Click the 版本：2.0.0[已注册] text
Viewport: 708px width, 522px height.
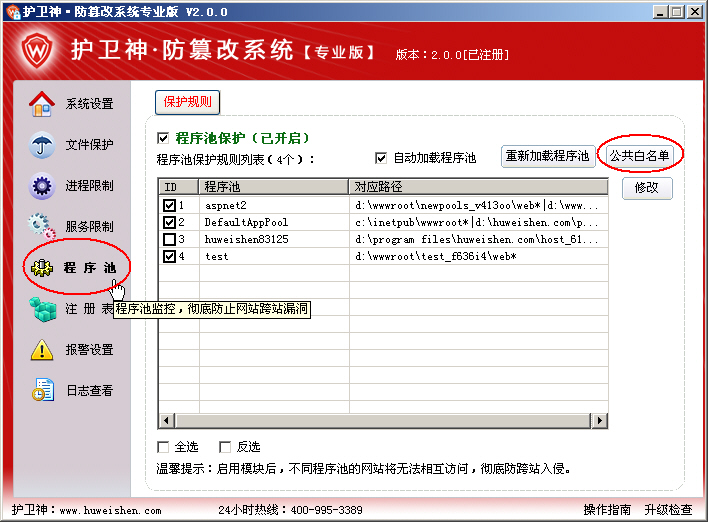(452, 55)
